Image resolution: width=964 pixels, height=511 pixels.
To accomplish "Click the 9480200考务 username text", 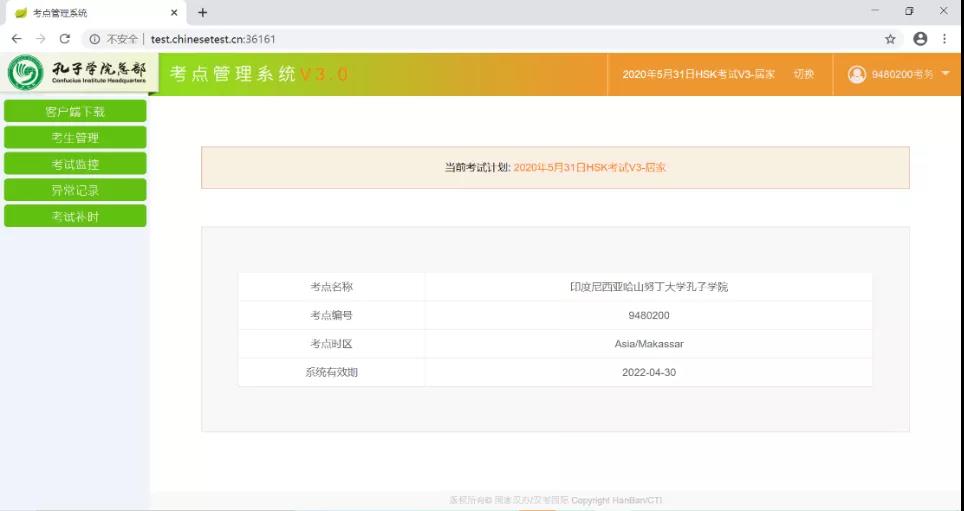I will coord(902,74).
